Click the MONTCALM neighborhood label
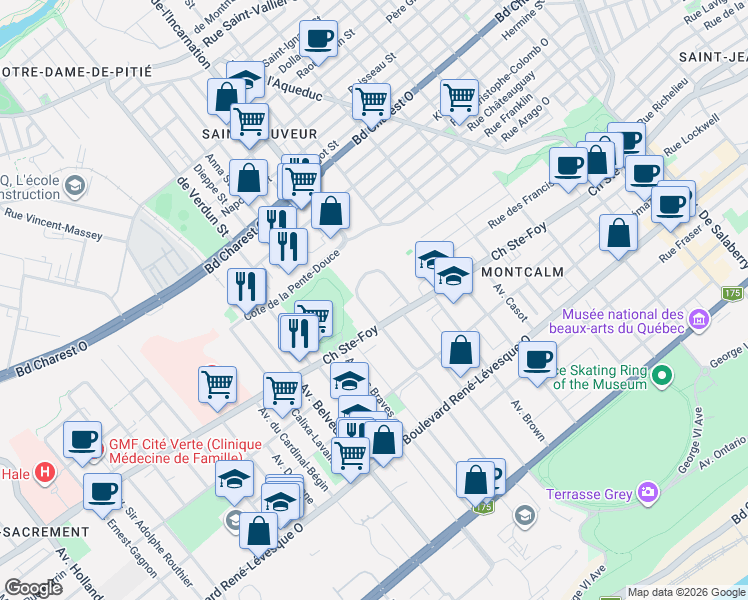This screenshot has height=600, width=748. tap(522, 272)
